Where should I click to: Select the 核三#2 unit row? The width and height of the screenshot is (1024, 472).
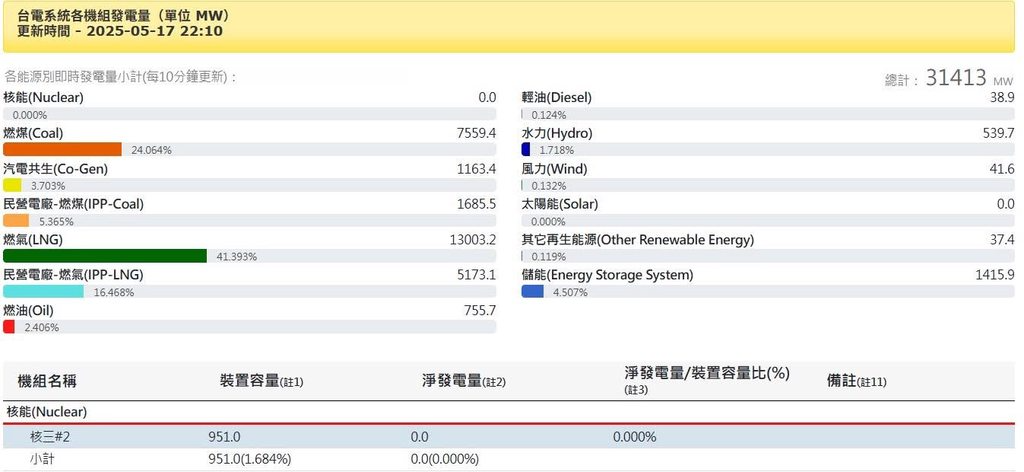[48, 437]
